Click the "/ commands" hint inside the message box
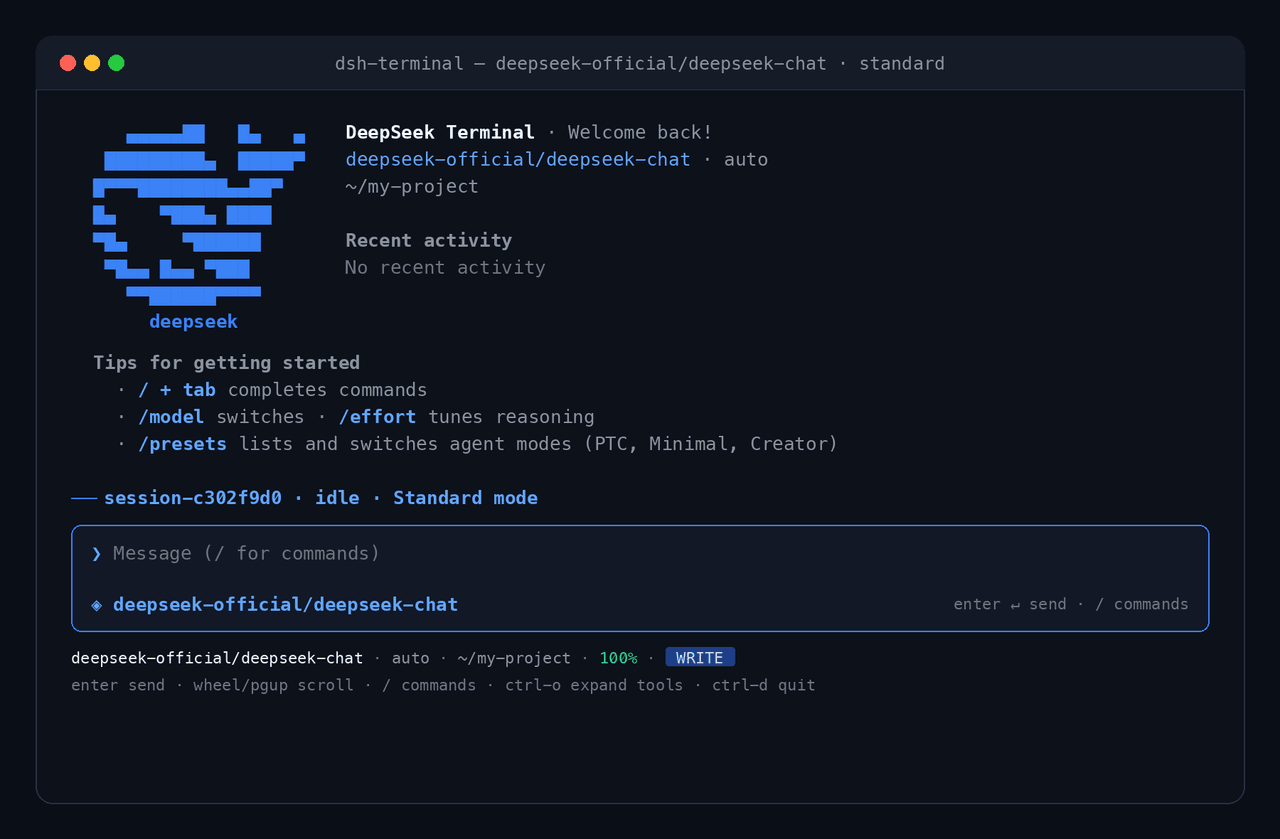This screenshot has width=1280, height=839. coord(1141,605)
